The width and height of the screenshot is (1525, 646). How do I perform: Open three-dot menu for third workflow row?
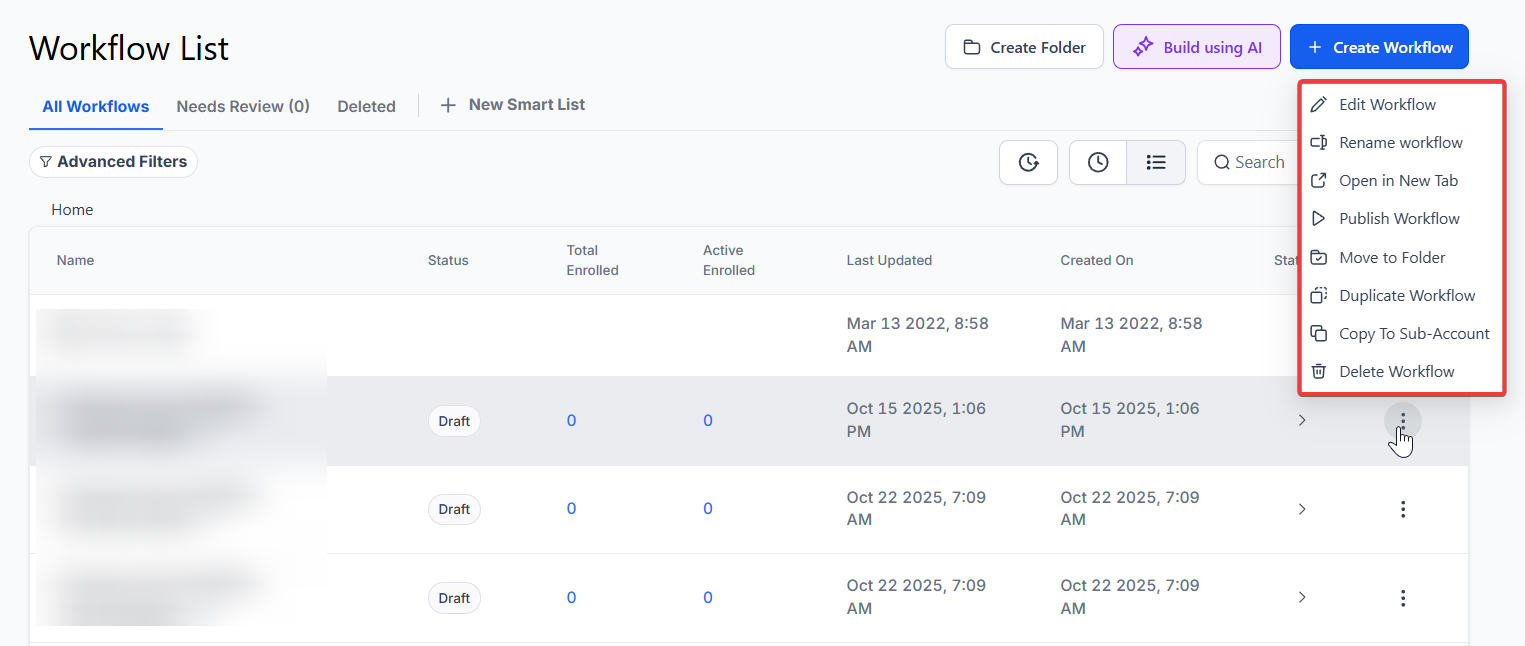(x=1402, y=509)
